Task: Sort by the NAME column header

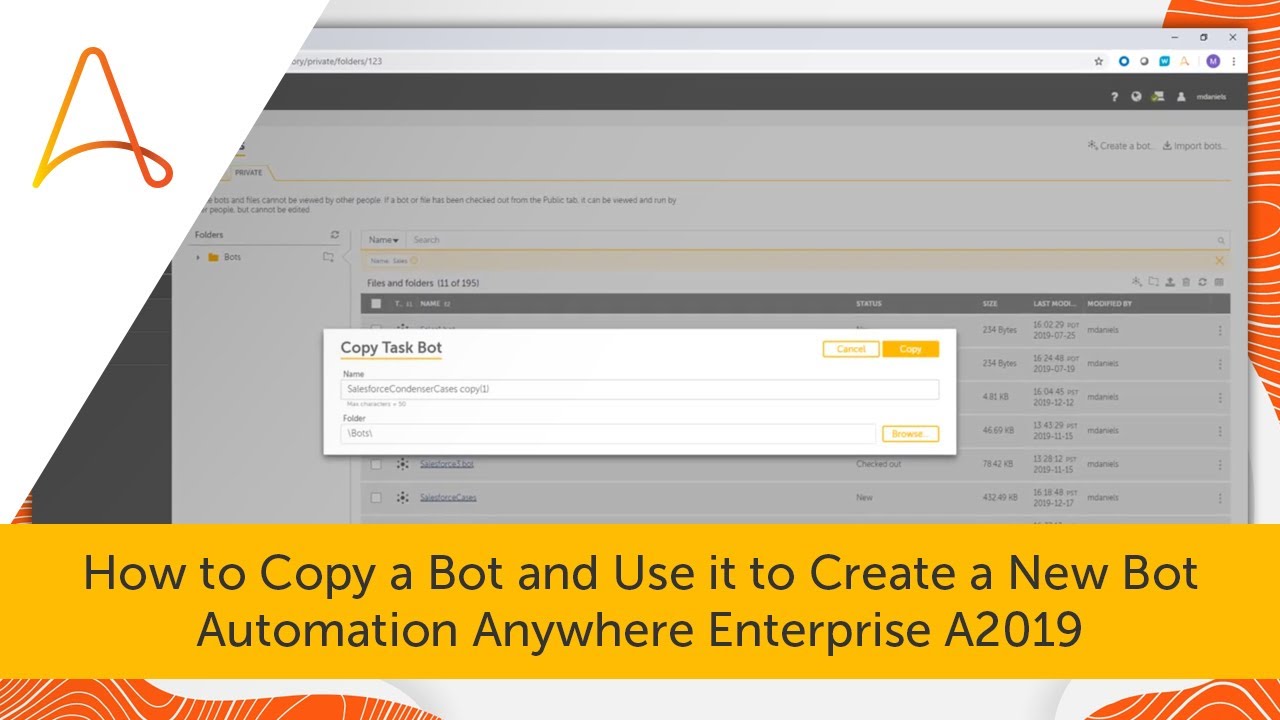Action: [x=430, y=303]
